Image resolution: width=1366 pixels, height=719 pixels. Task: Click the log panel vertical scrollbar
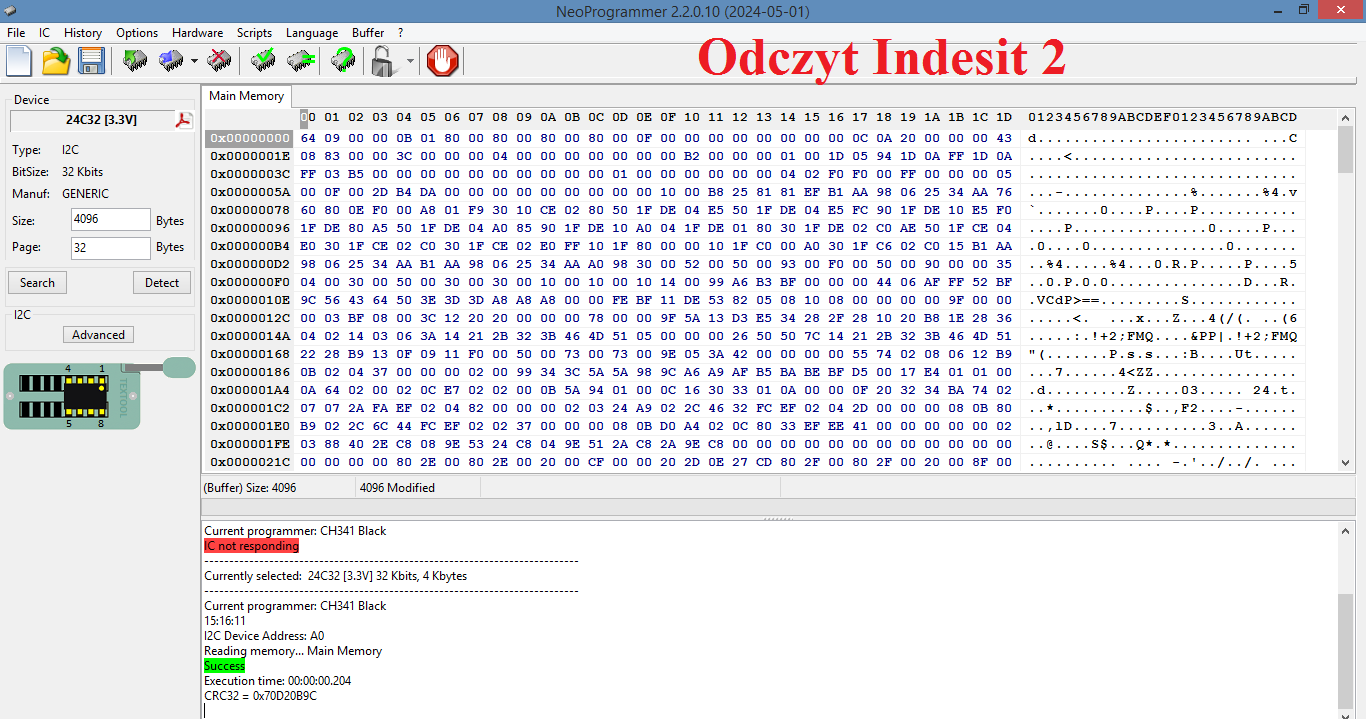1345,620
